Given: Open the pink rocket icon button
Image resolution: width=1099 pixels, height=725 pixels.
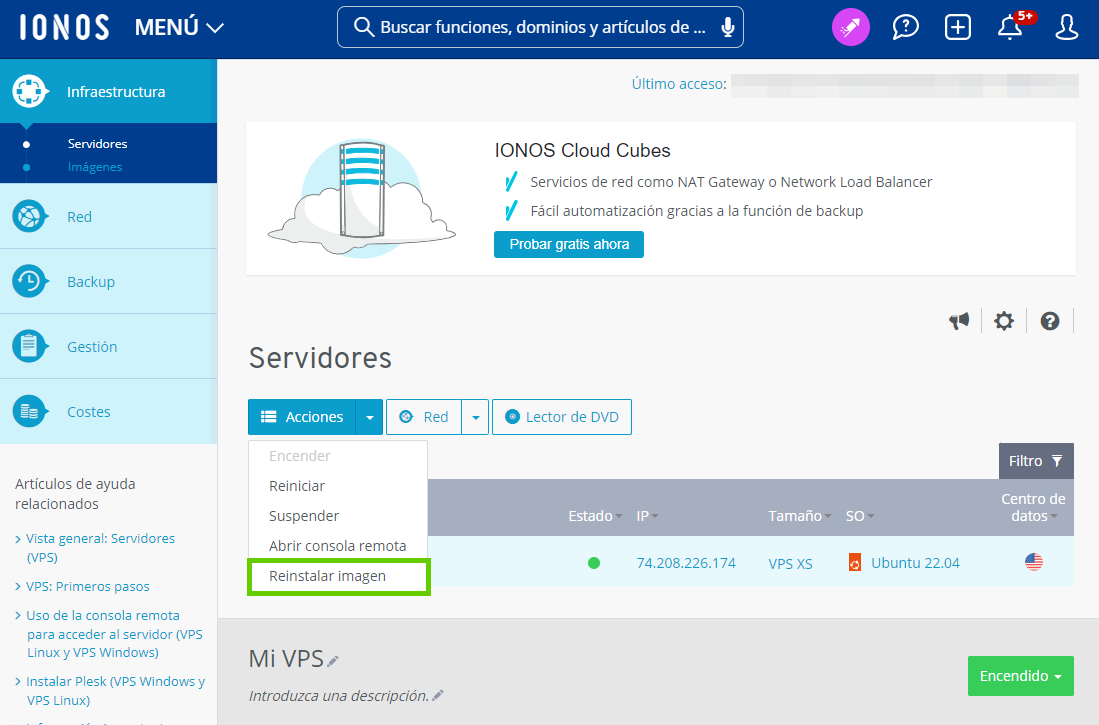Looking at the screenshot, I should pyautogui.click(x=850, y=27).
